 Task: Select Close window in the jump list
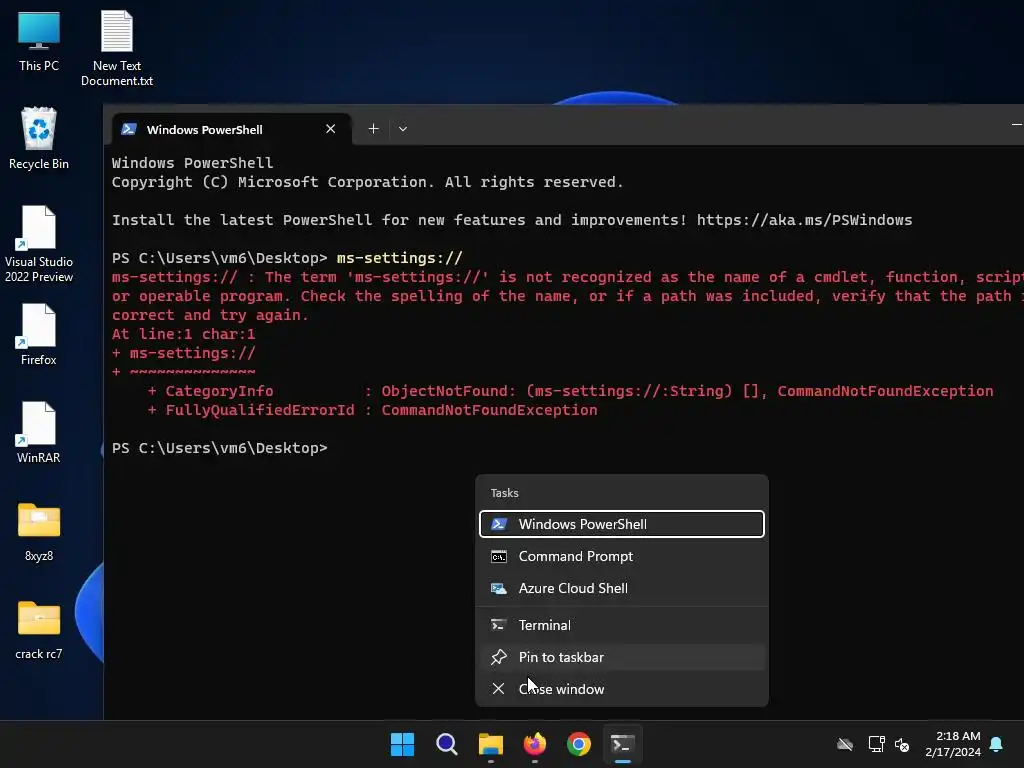pos(622,689)
